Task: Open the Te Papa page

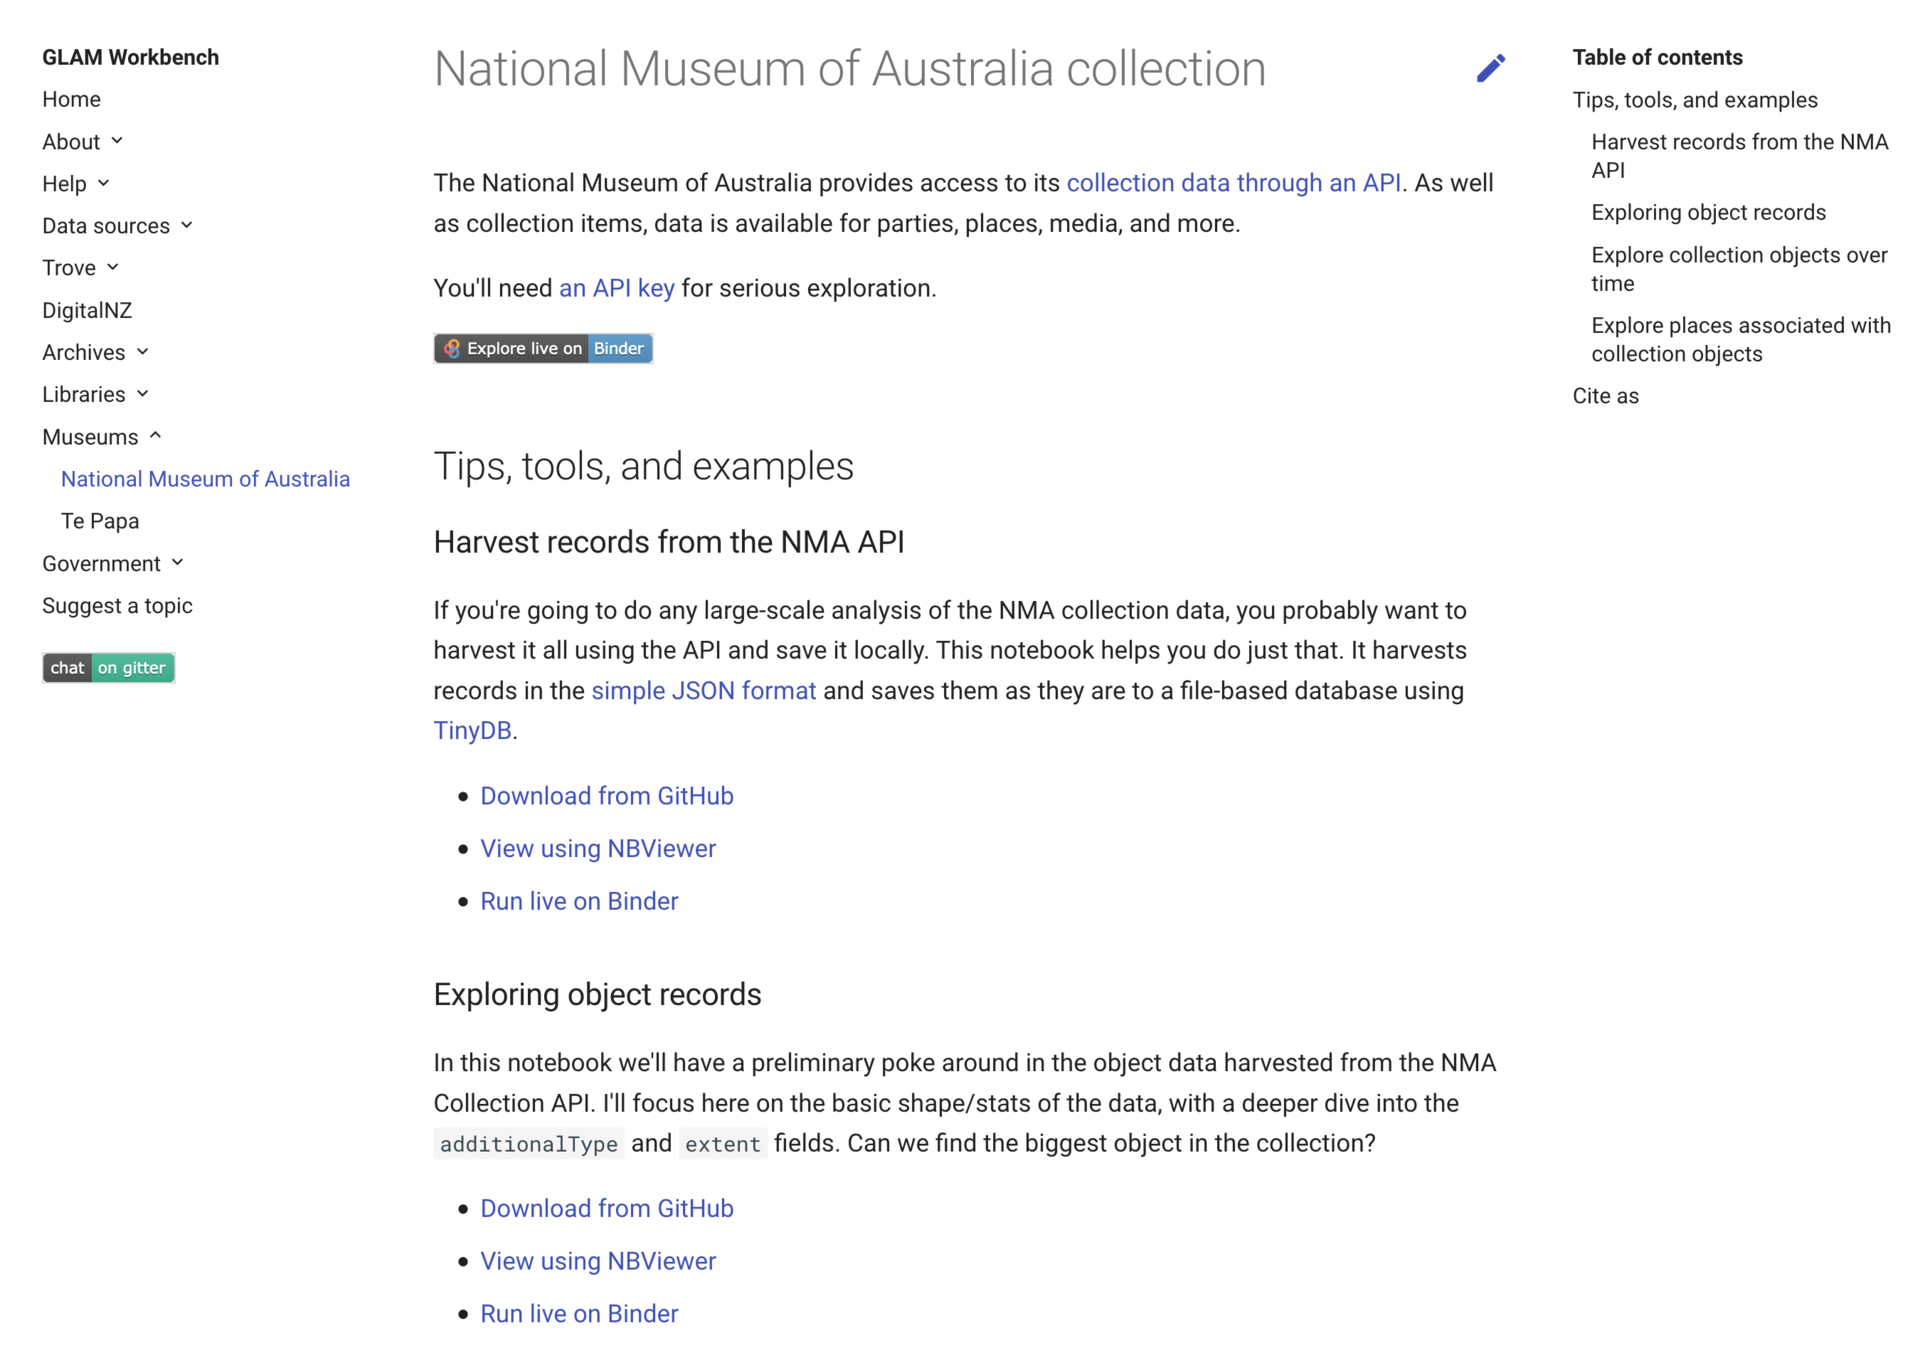Action: (100, 521)
